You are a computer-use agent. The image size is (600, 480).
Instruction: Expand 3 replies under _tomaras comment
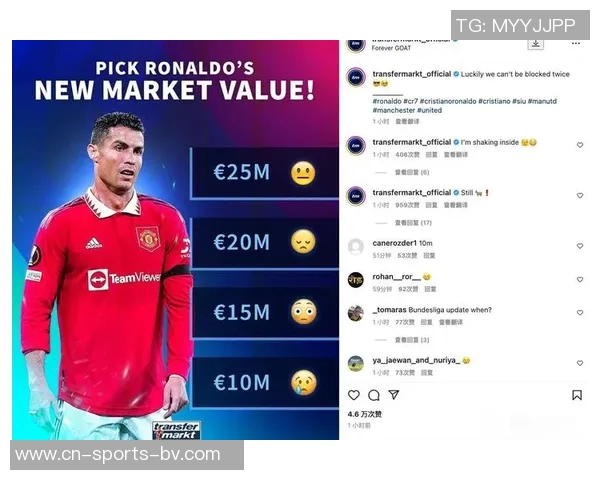[412, 340]
